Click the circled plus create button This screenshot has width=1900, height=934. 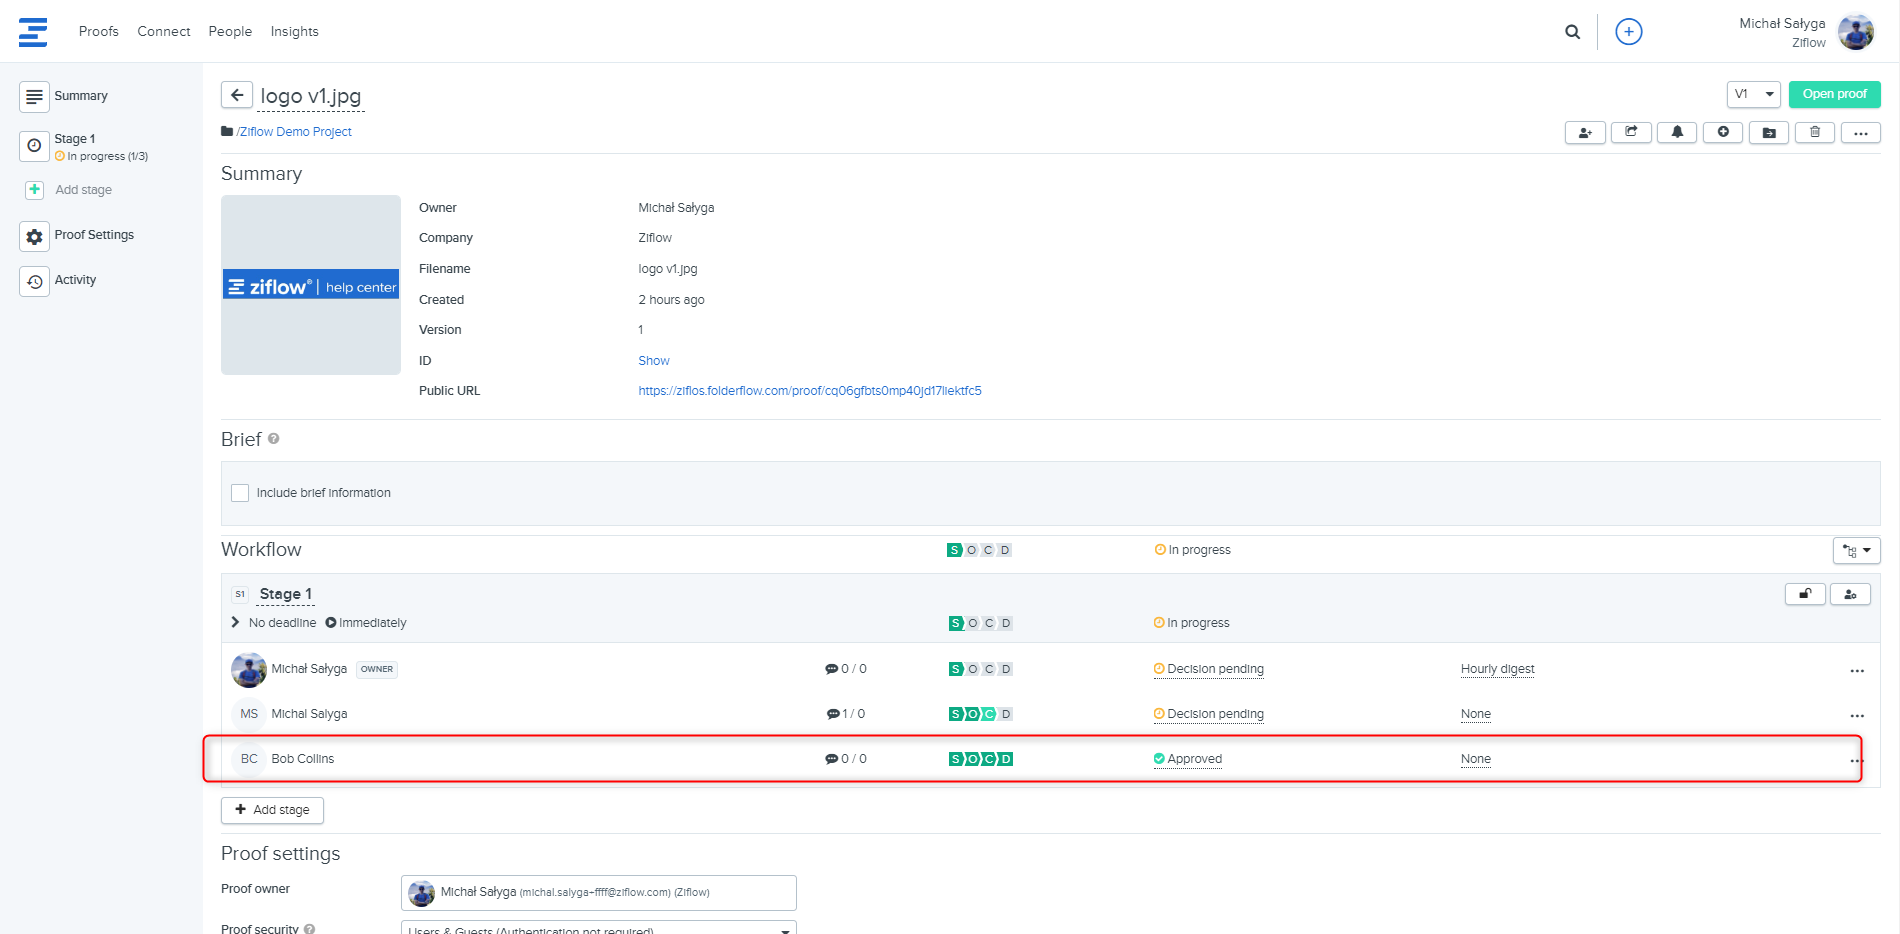(1629, 32)
